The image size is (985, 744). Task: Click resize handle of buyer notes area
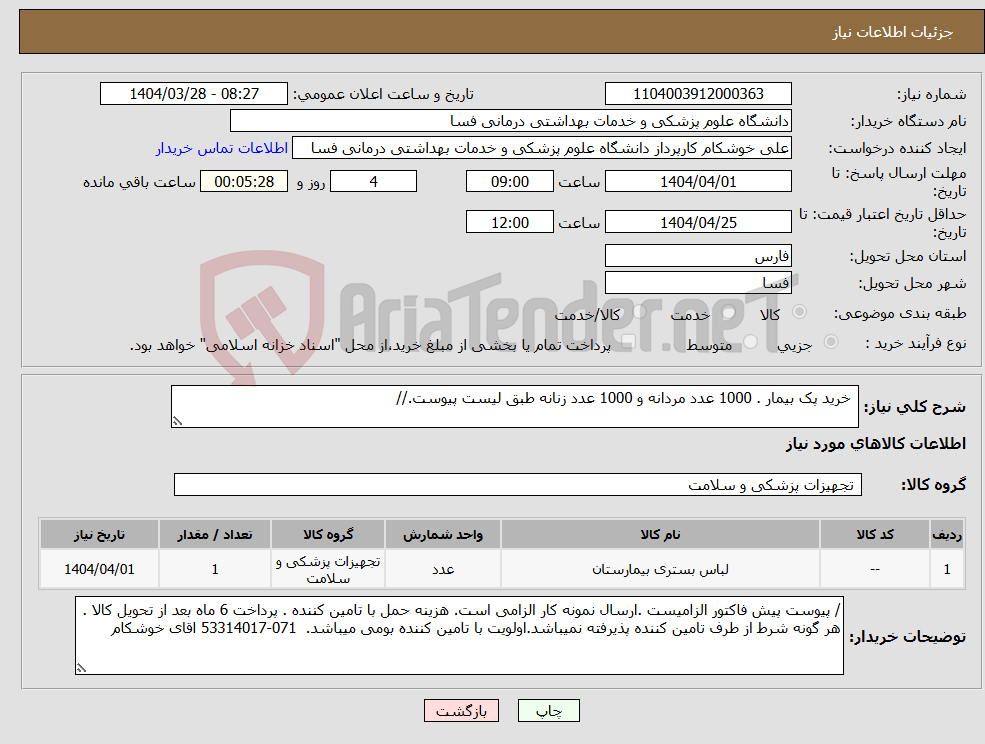[81, 669]
